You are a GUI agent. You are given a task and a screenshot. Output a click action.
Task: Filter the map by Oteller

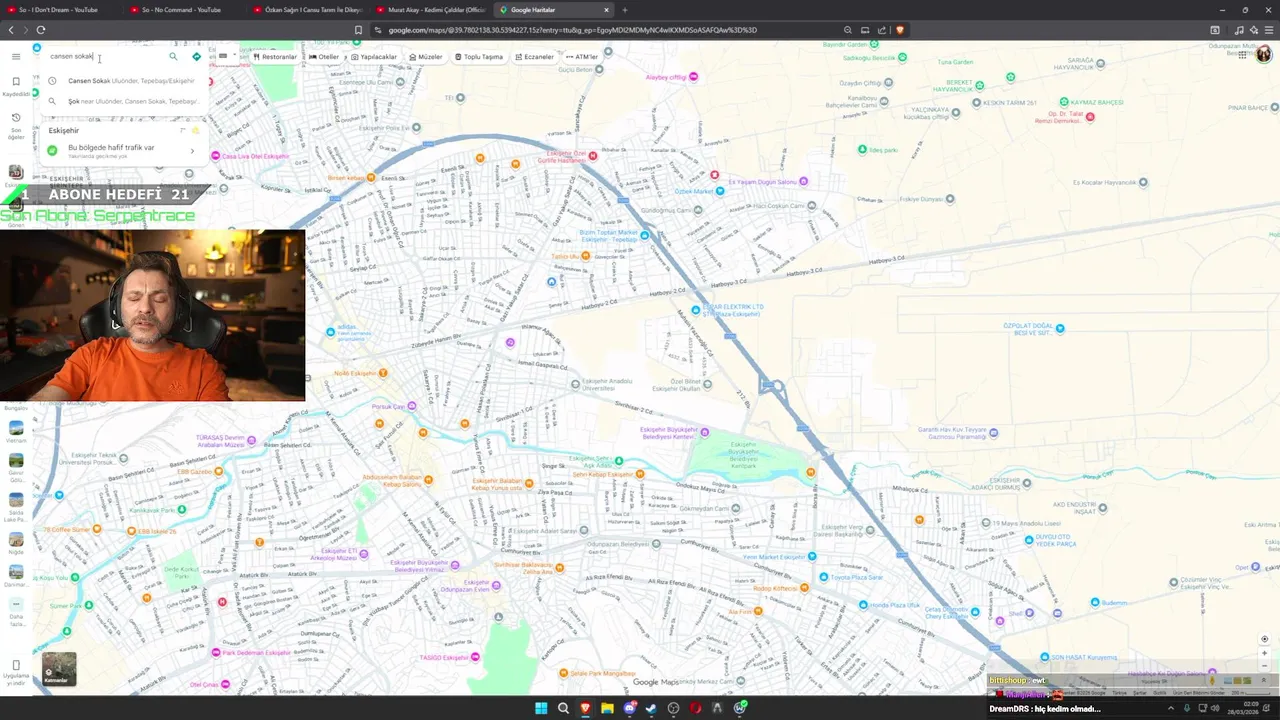(324, 57)
